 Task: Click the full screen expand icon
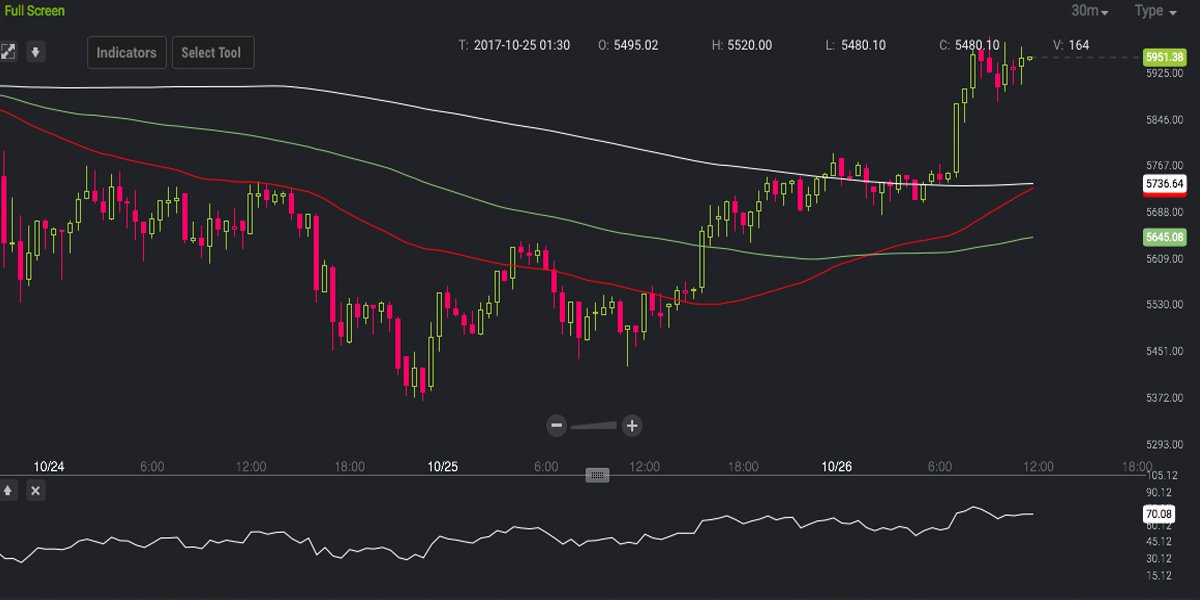[x=9, y=50]
